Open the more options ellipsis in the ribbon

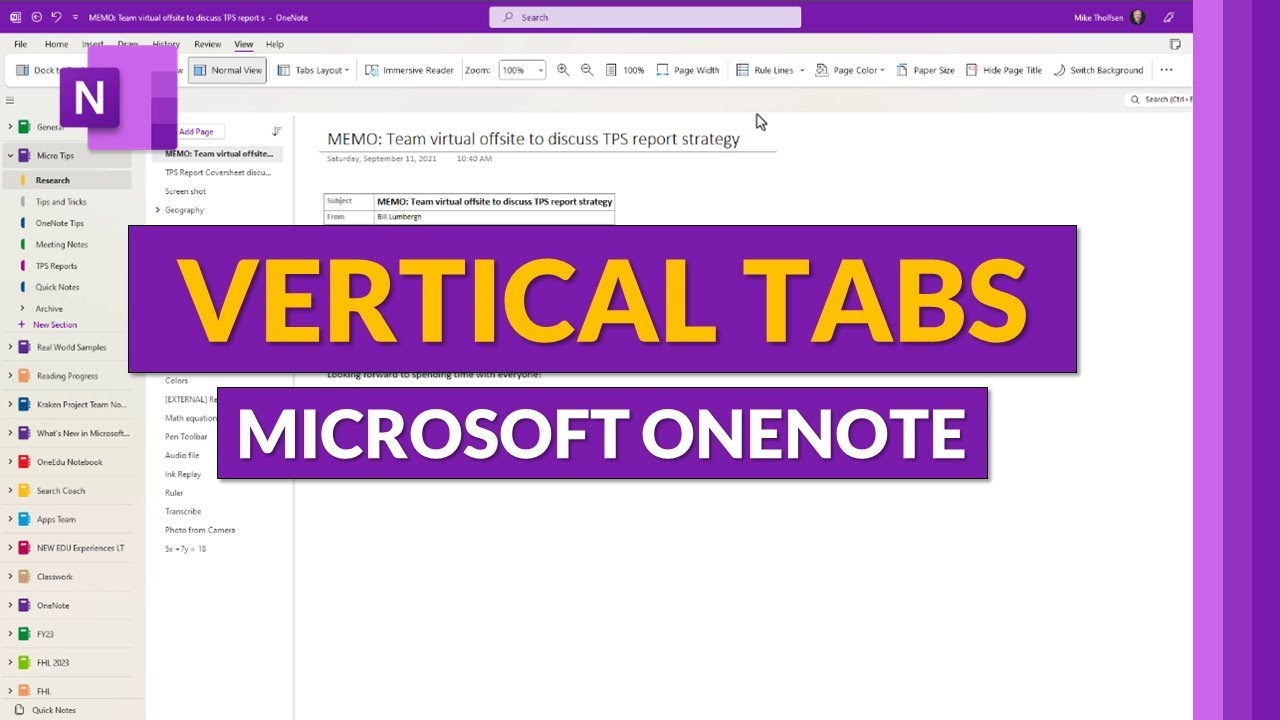(x=1166, y=70)
